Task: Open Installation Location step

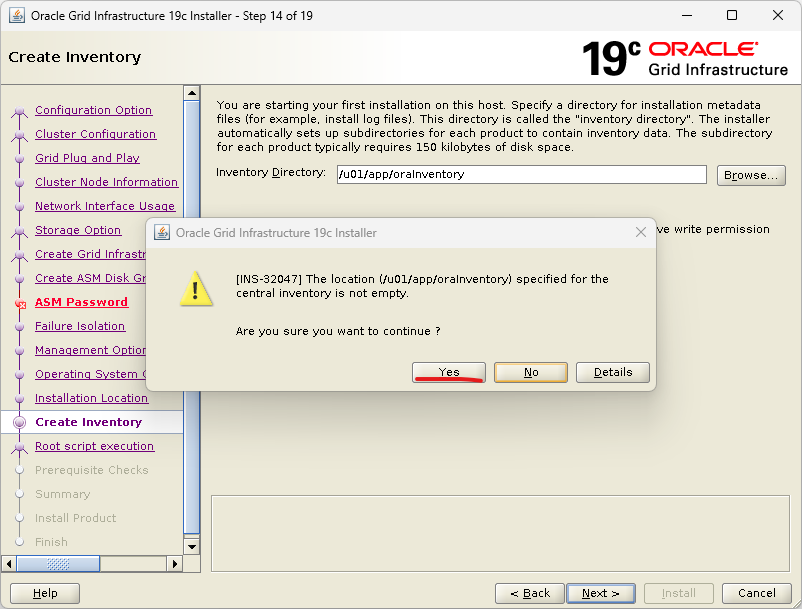Action: pyautogui.click(x=92, y=398)
